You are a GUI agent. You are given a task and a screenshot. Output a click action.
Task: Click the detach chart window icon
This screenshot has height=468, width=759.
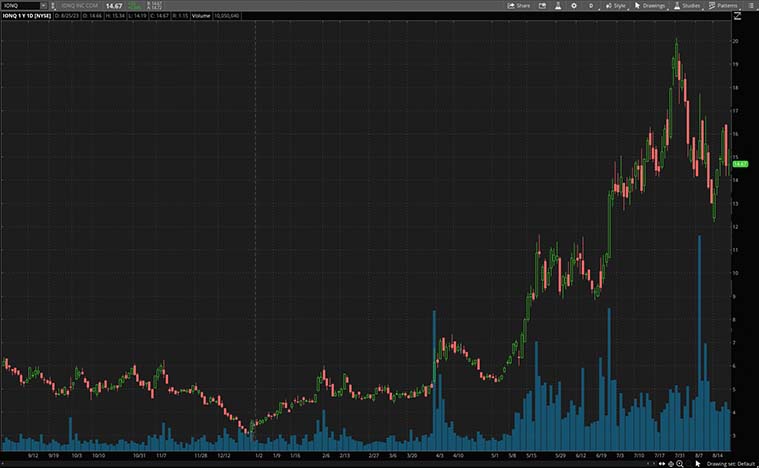(542, 5)
